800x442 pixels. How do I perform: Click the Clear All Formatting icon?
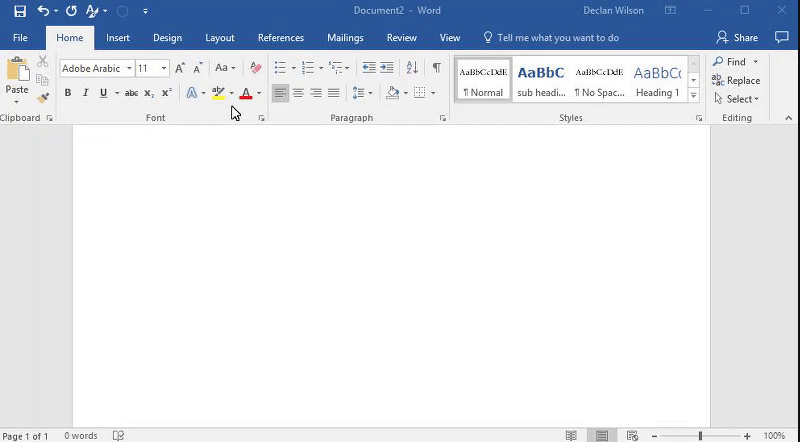click(x=255, y=68)
